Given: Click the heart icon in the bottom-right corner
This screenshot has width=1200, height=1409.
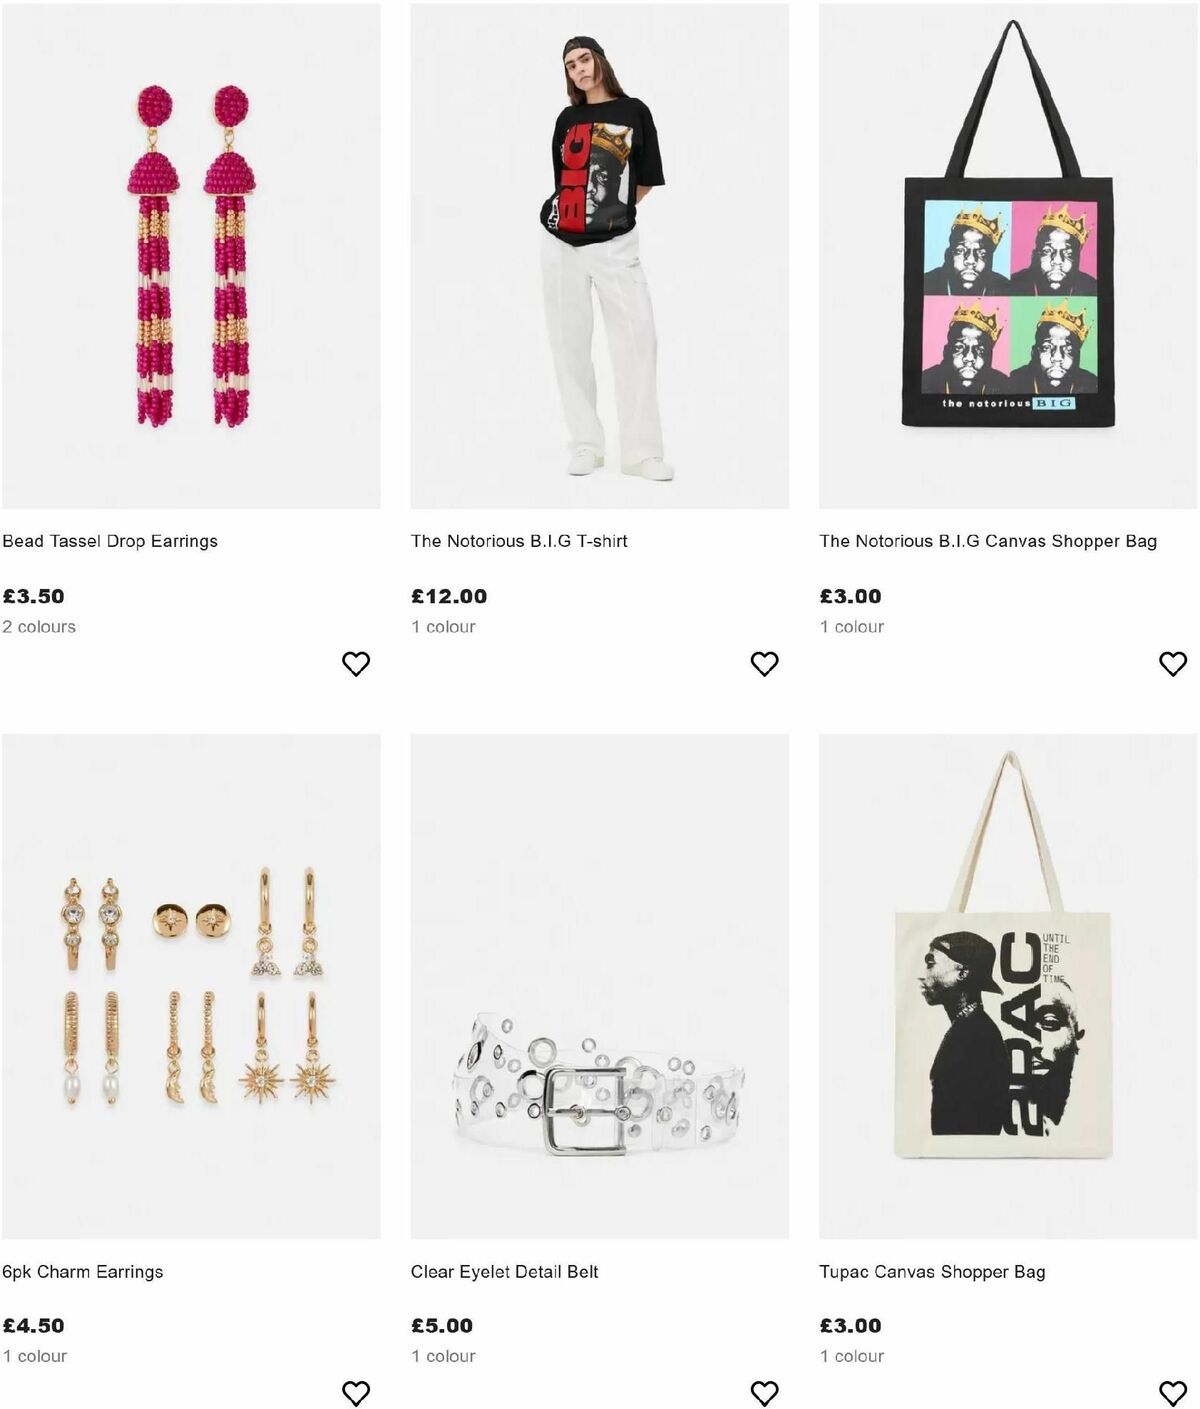Looking at the screenshot, I should (1171, 1391).
